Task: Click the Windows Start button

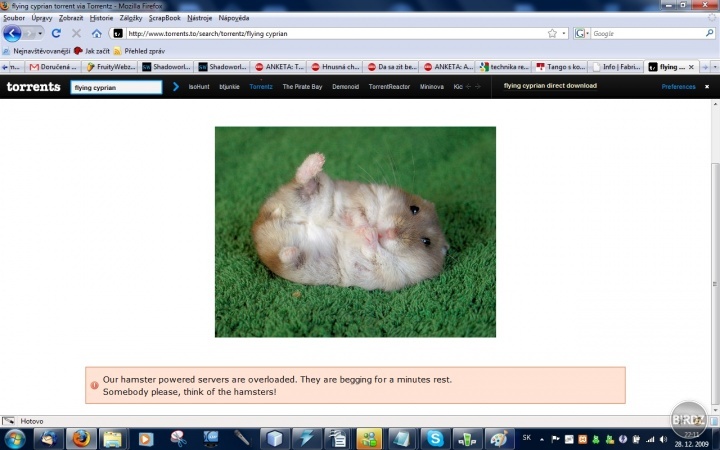Action: 16,438
